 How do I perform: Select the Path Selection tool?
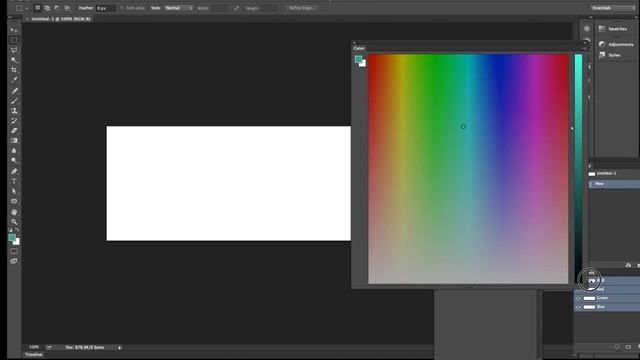pyautogui.click(x=14, y=191)
